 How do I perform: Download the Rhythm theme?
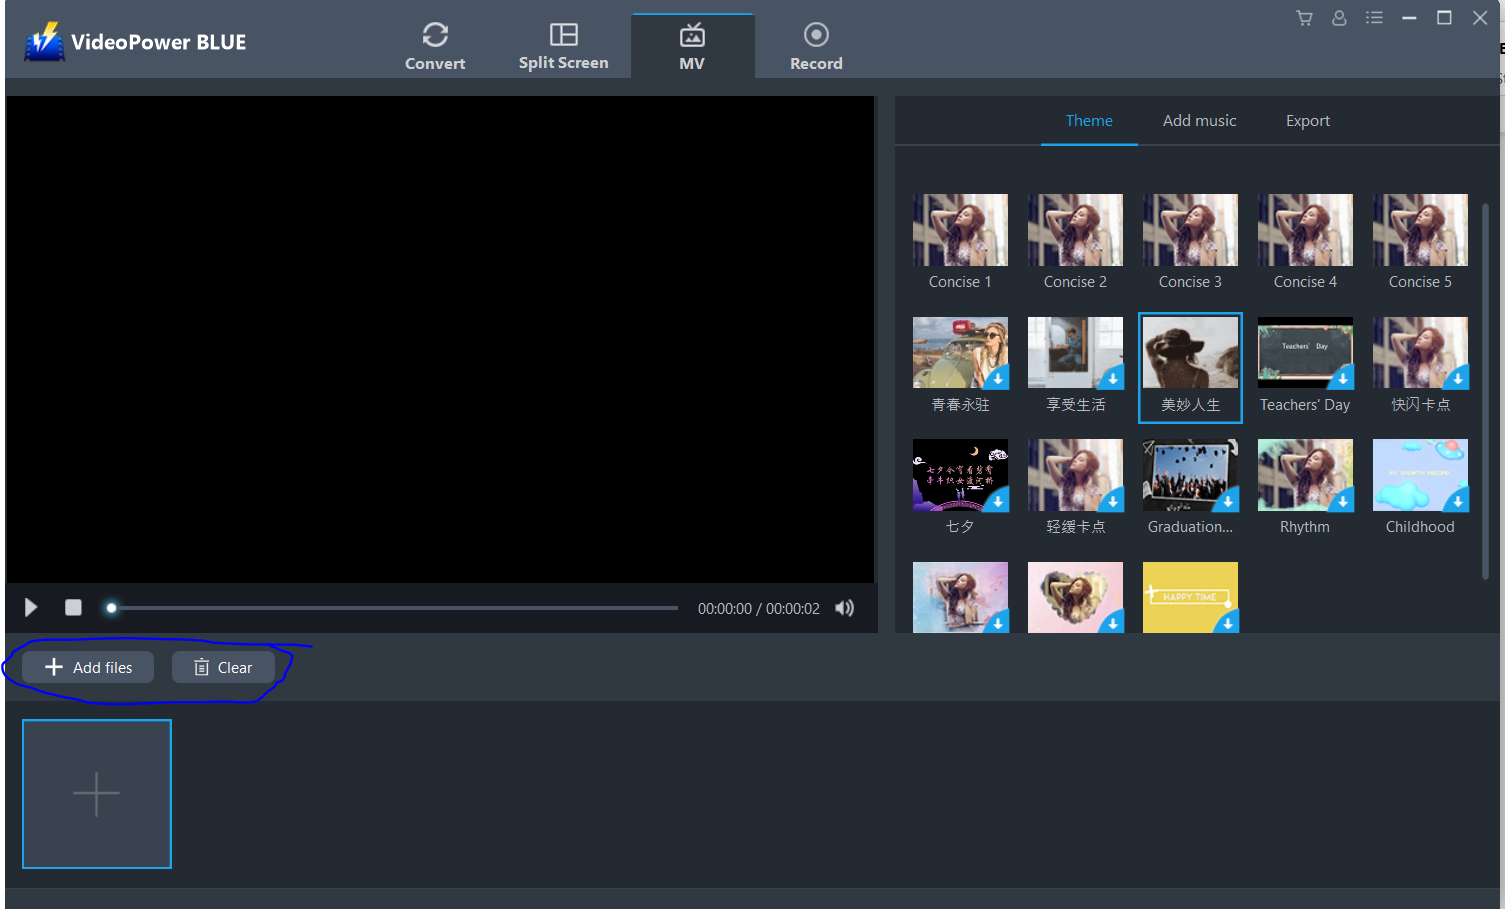[1344, 500]
